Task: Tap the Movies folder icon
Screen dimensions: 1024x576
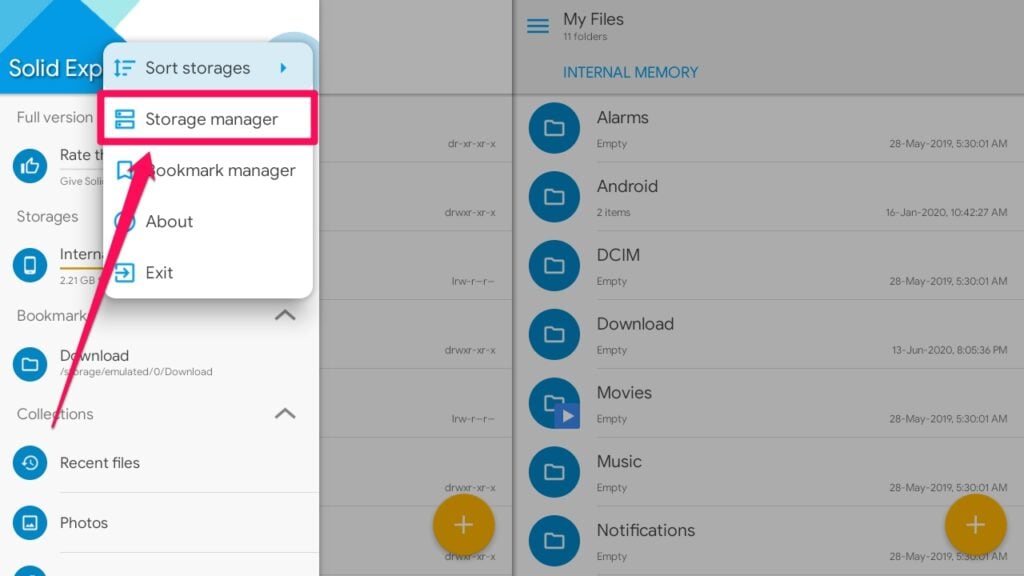Action: tap(554, 403)
